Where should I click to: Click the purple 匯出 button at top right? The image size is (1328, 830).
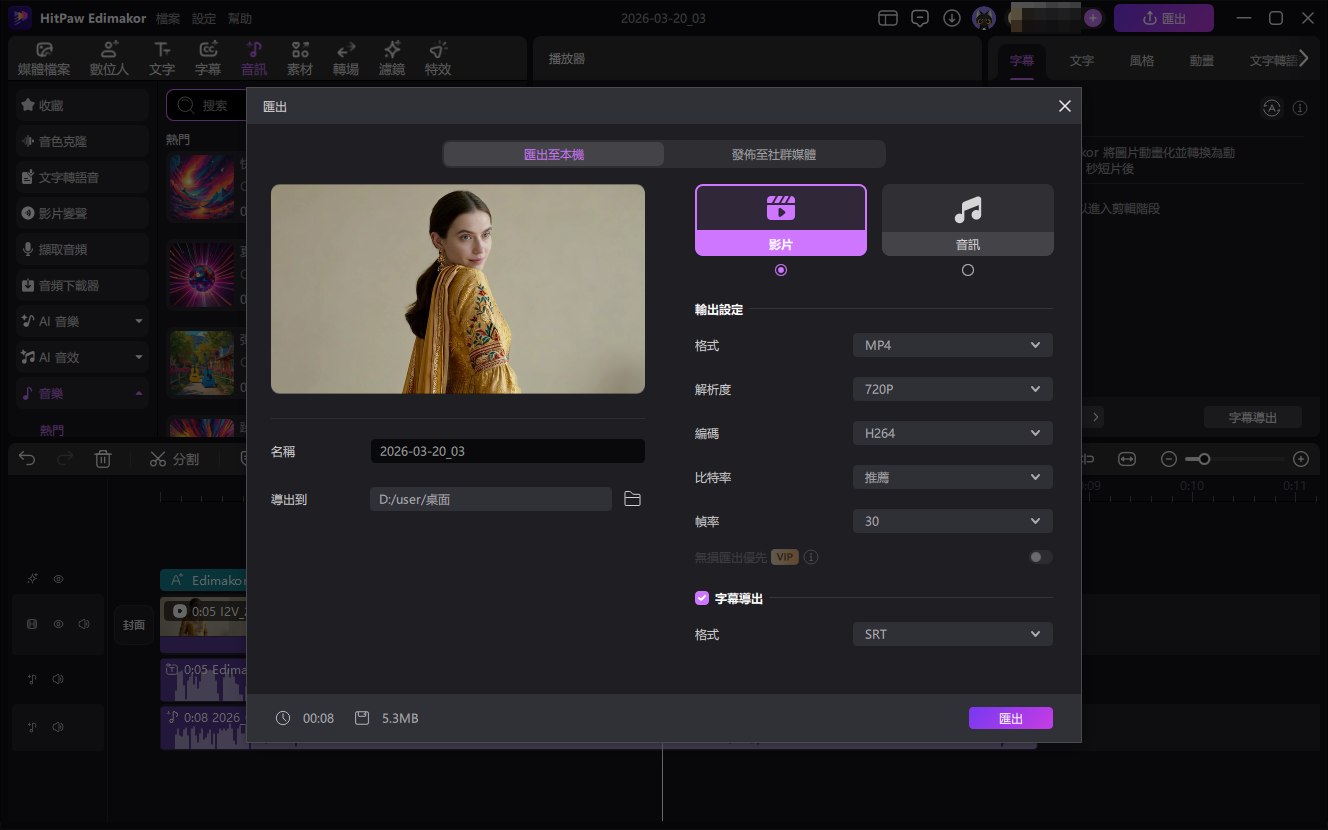pos(1163,17)
